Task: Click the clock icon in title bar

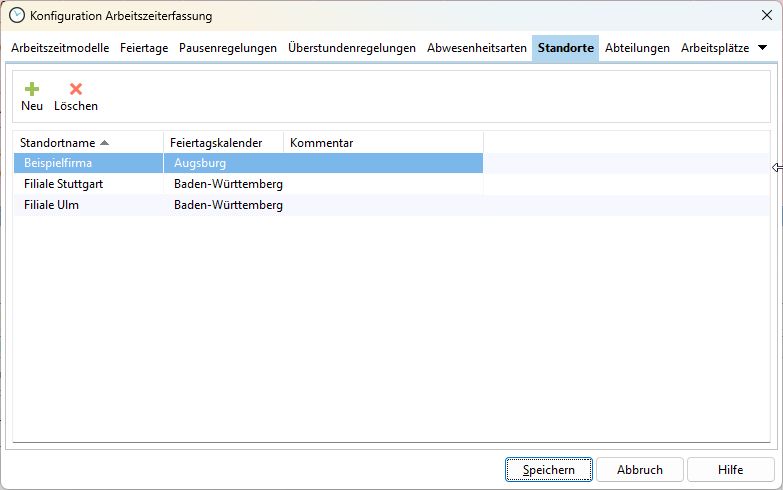Action: [17, 16]
